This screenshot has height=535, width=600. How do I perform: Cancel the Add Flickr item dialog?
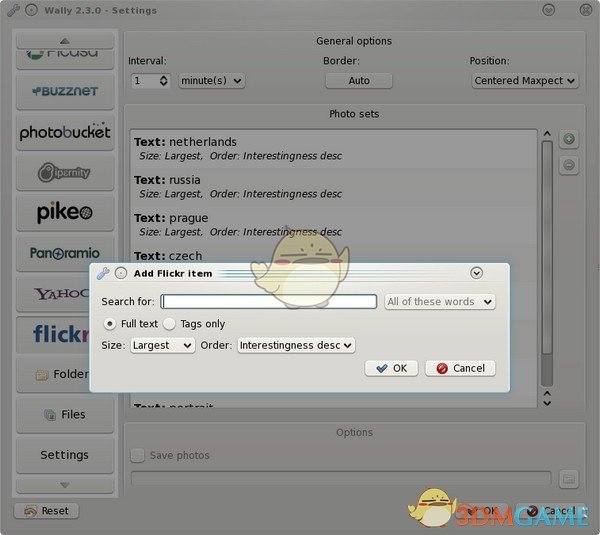tap(460, 368)
